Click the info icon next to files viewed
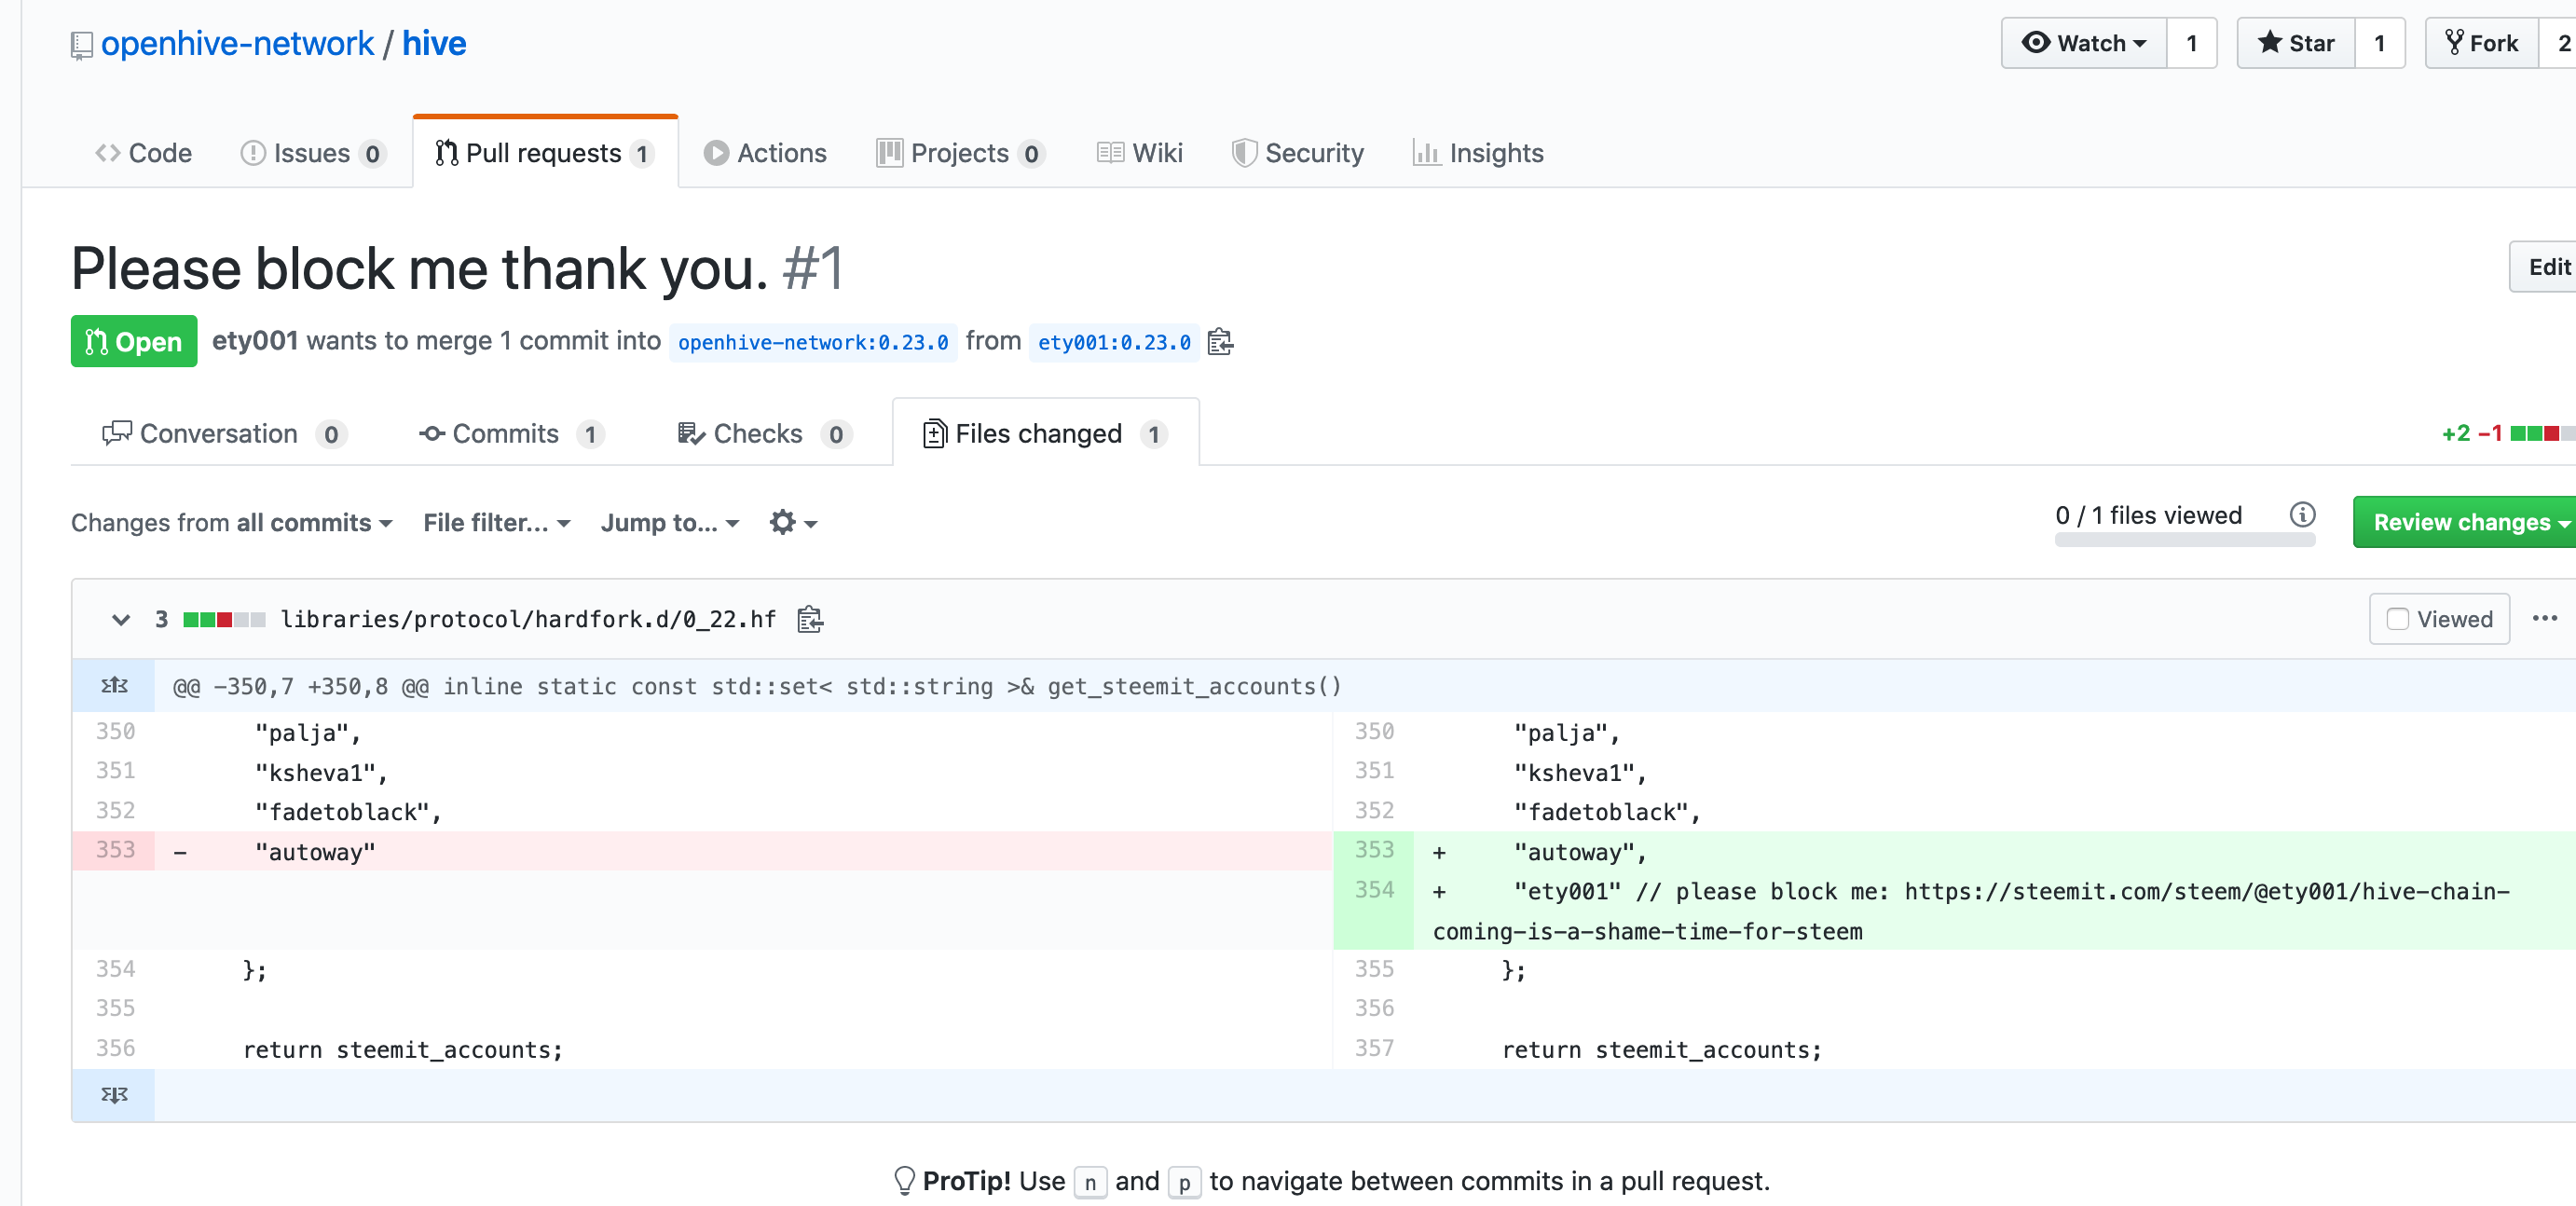Image resolution: width=2576 pixels, height=1206 pixels. [2302, 515]
